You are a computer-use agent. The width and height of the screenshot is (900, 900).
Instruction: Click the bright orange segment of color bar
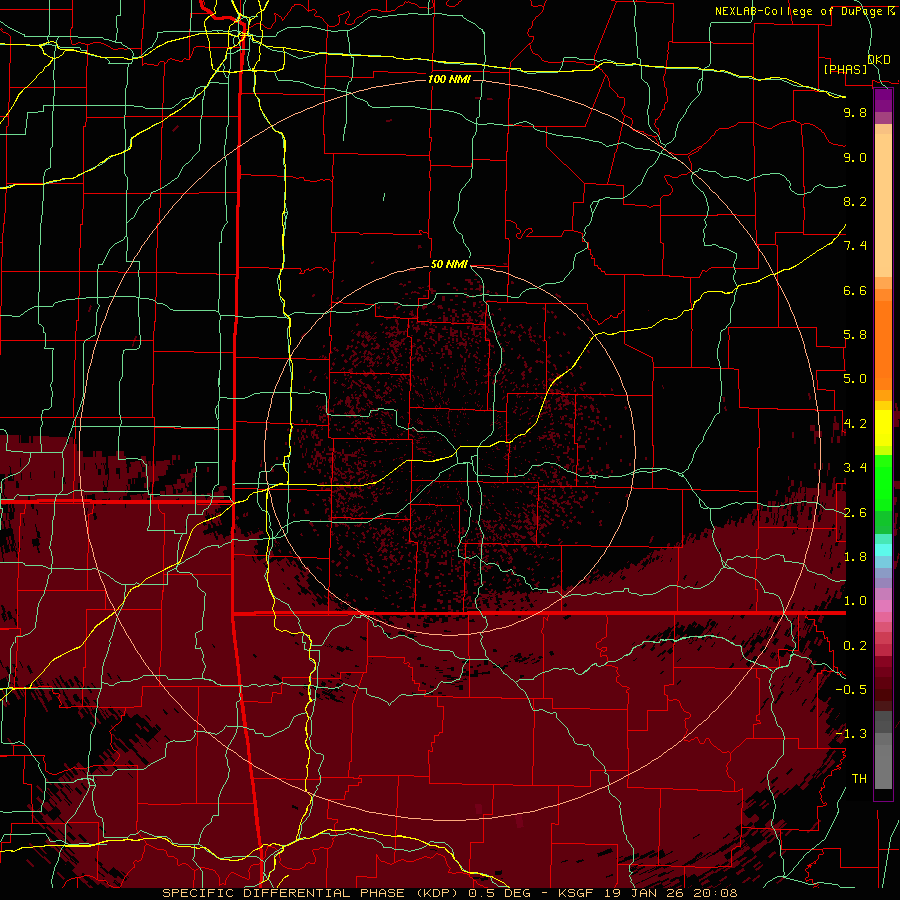coord(883,344)
